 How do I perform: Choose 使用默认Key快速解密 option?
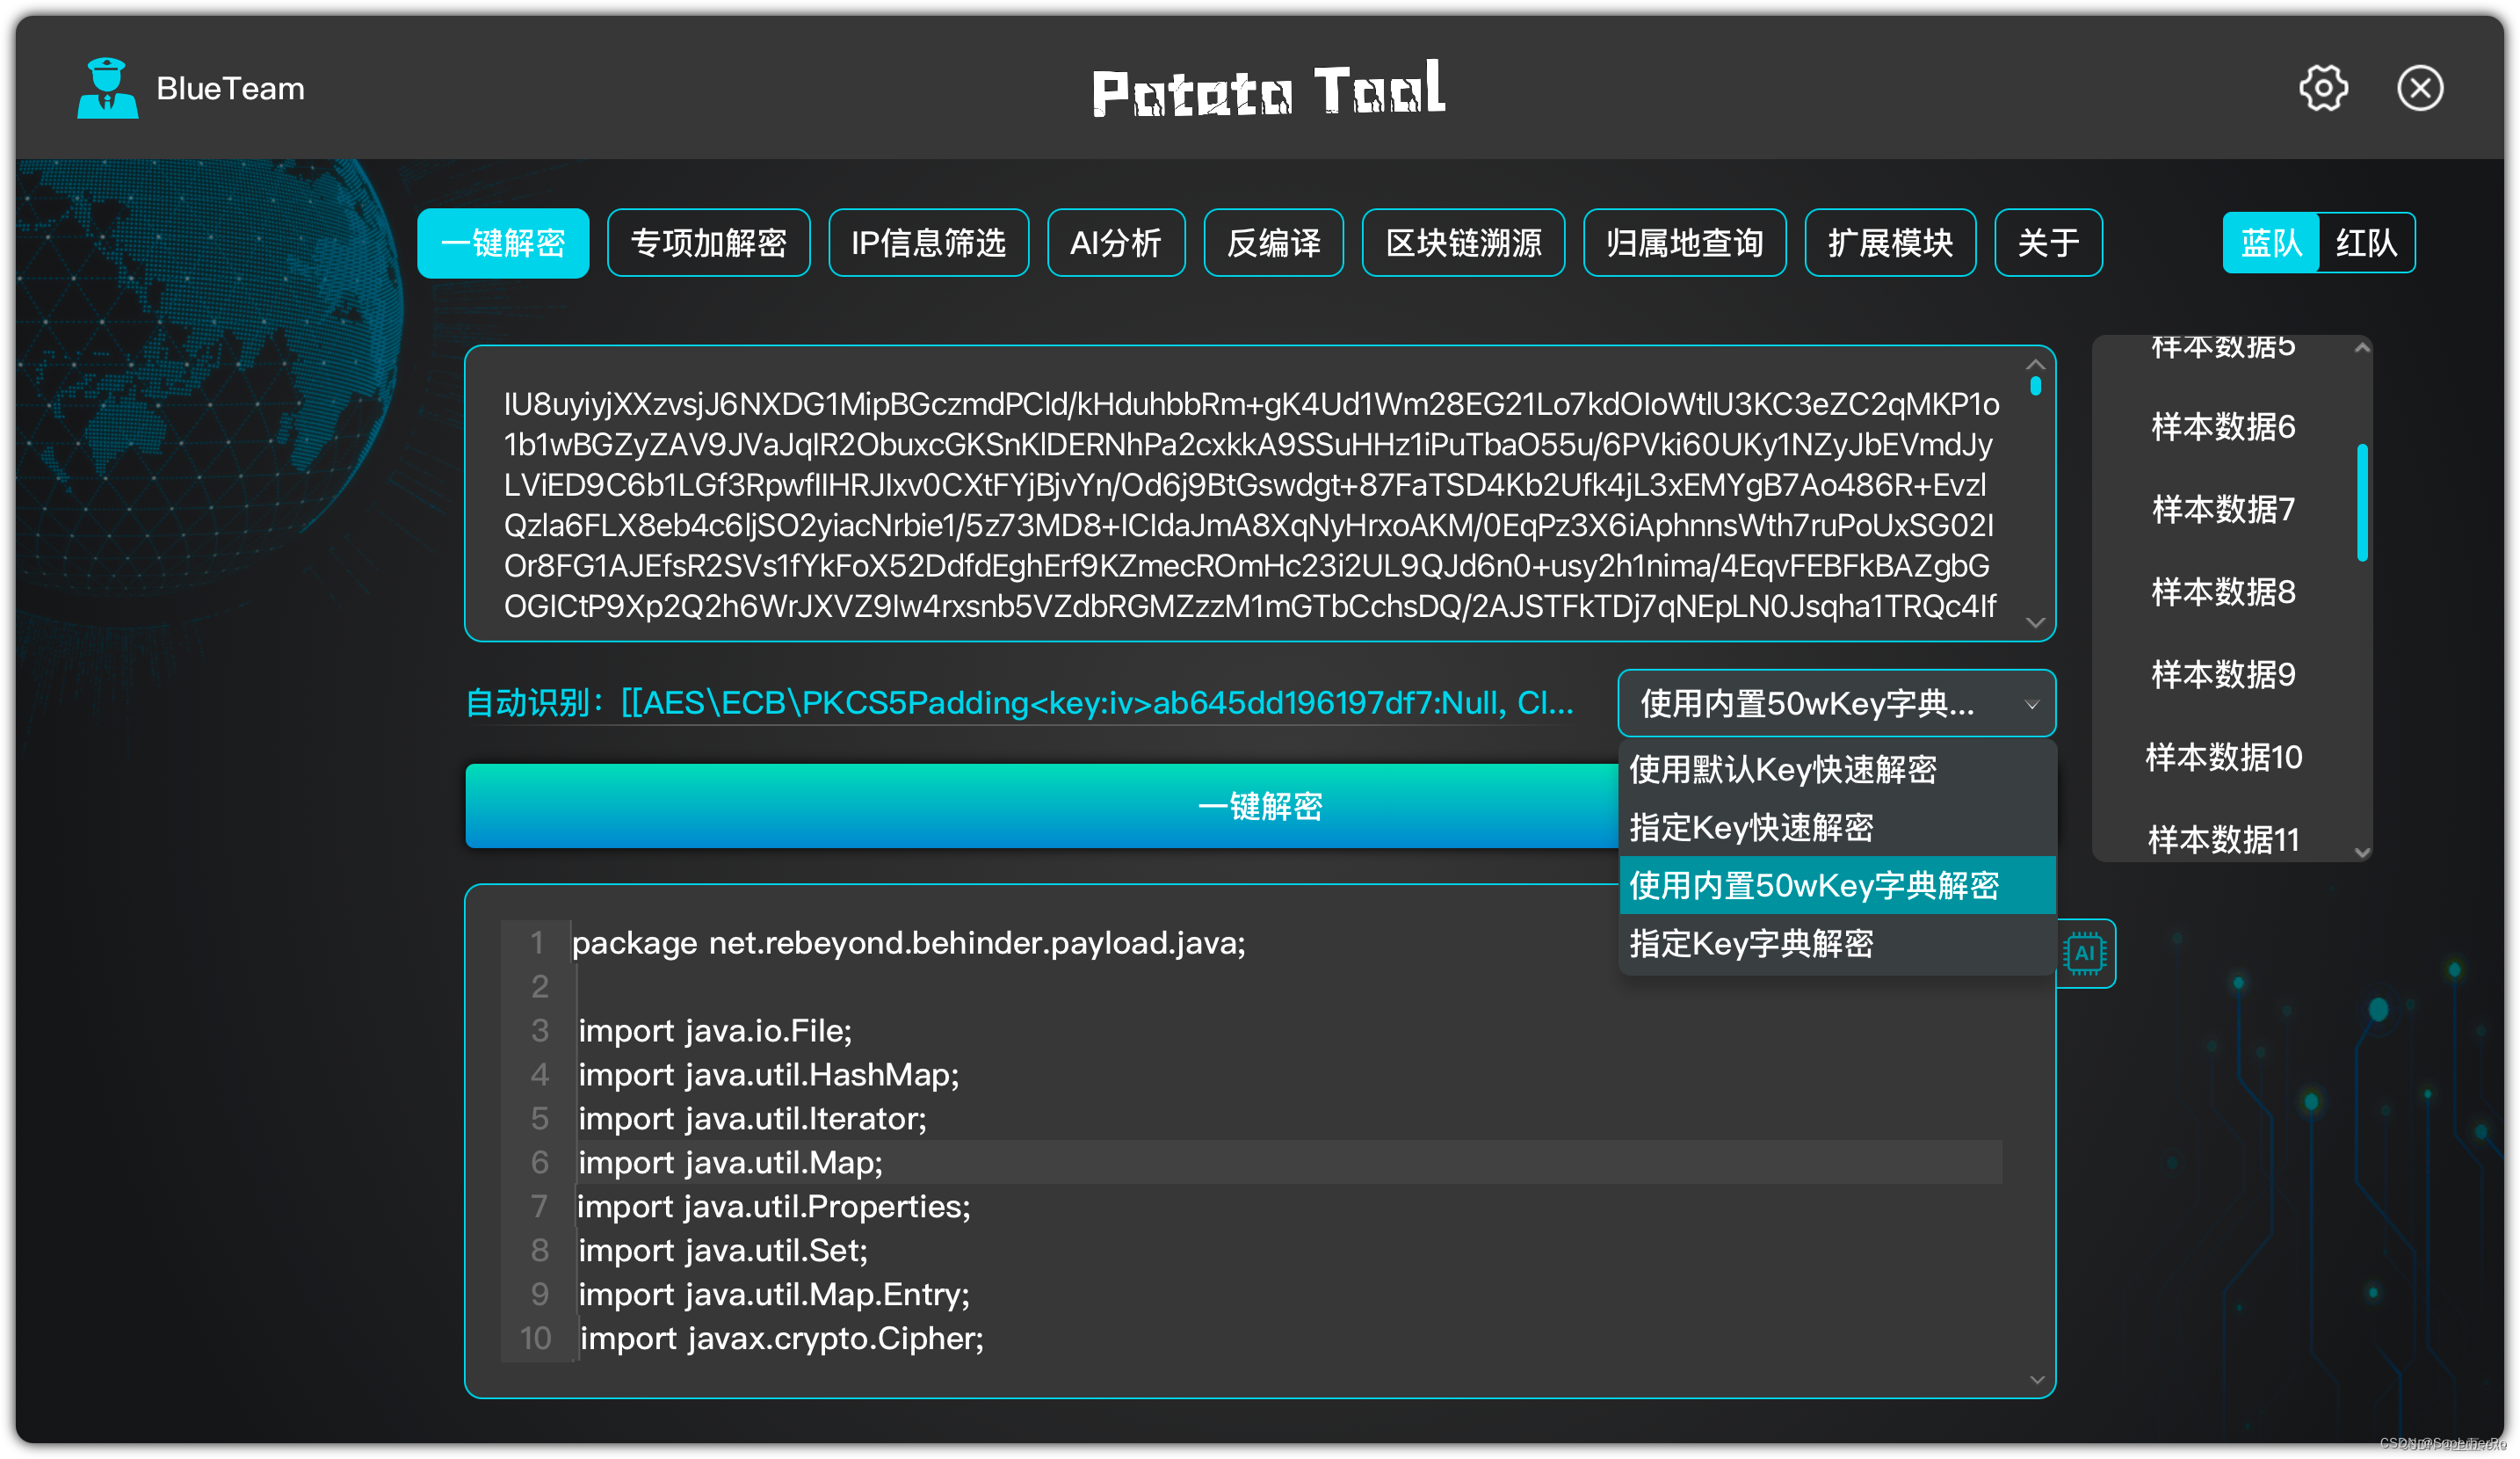(1782, 770)
